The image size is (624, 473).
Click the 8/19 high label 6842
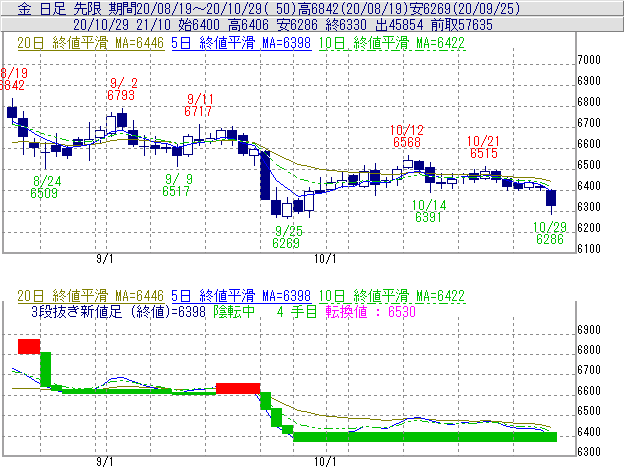[12, 85]
